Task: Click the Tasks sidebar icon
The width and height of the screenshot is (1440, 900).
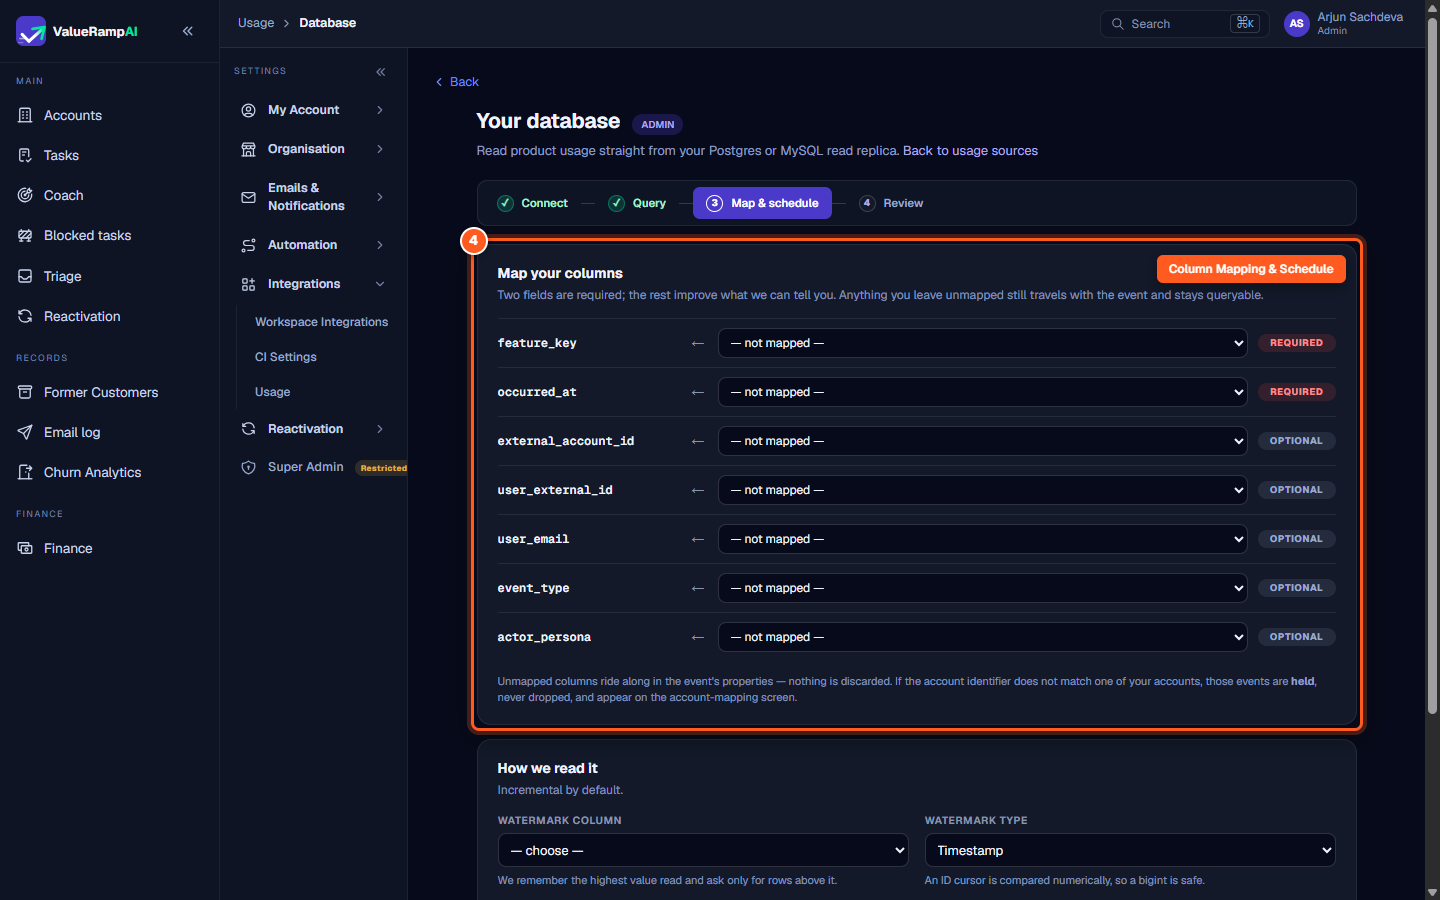Action: click(25, 155)
